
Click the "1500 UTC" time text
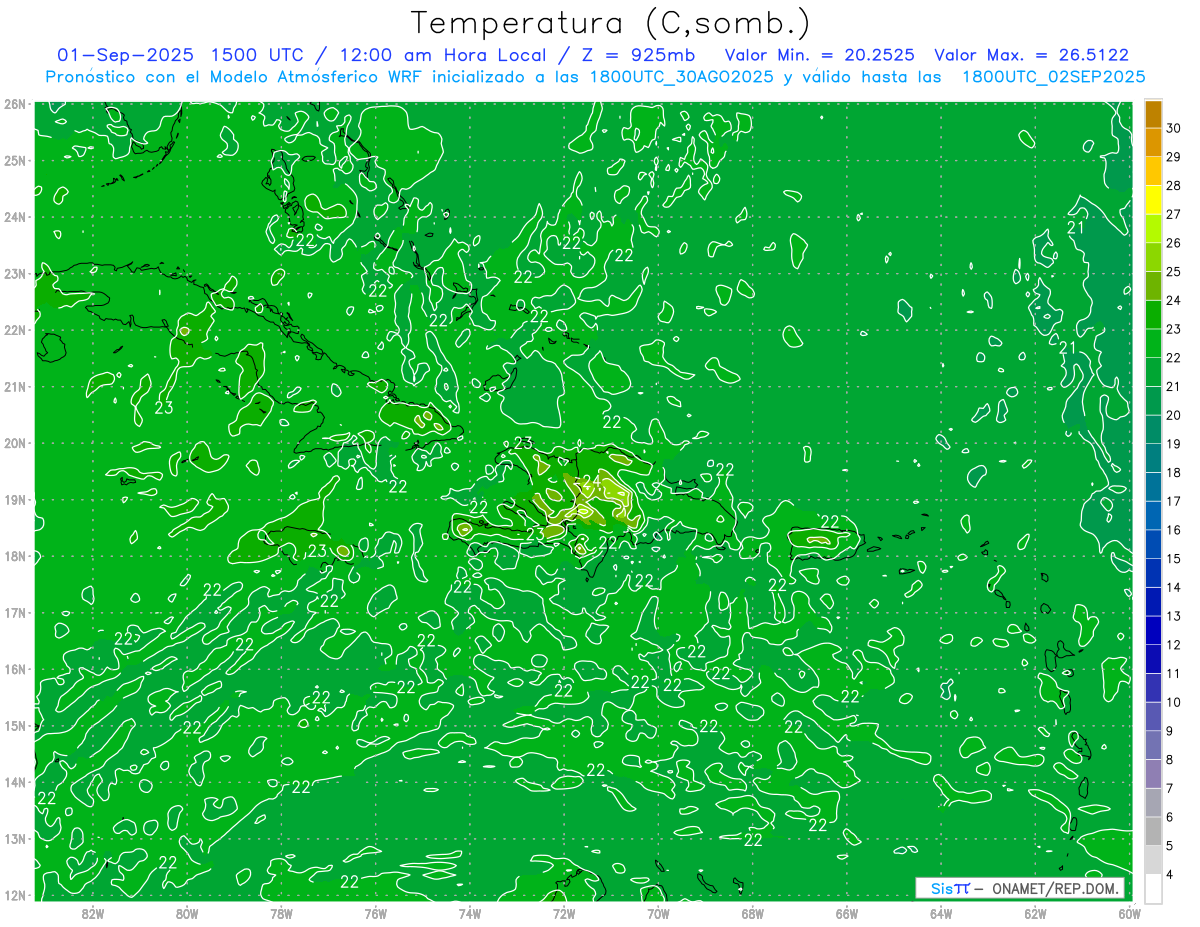(x=258, y=55)
